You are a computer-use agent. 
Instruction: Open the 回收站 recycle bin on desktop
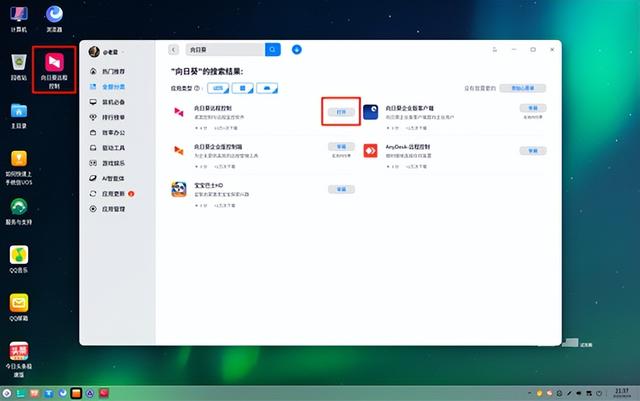[x=19, y=67]
